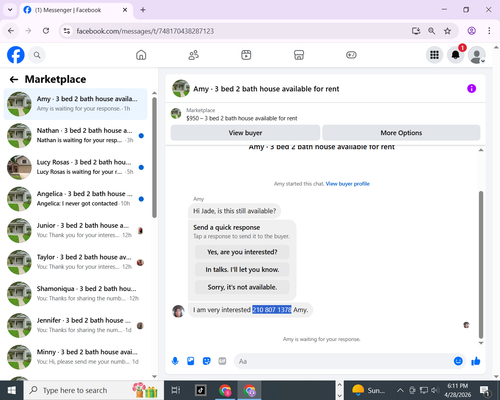The width and height of the screenshot is (500, 400).
Task: Open Taylor's conversation
Action: (x=75, y=262)
